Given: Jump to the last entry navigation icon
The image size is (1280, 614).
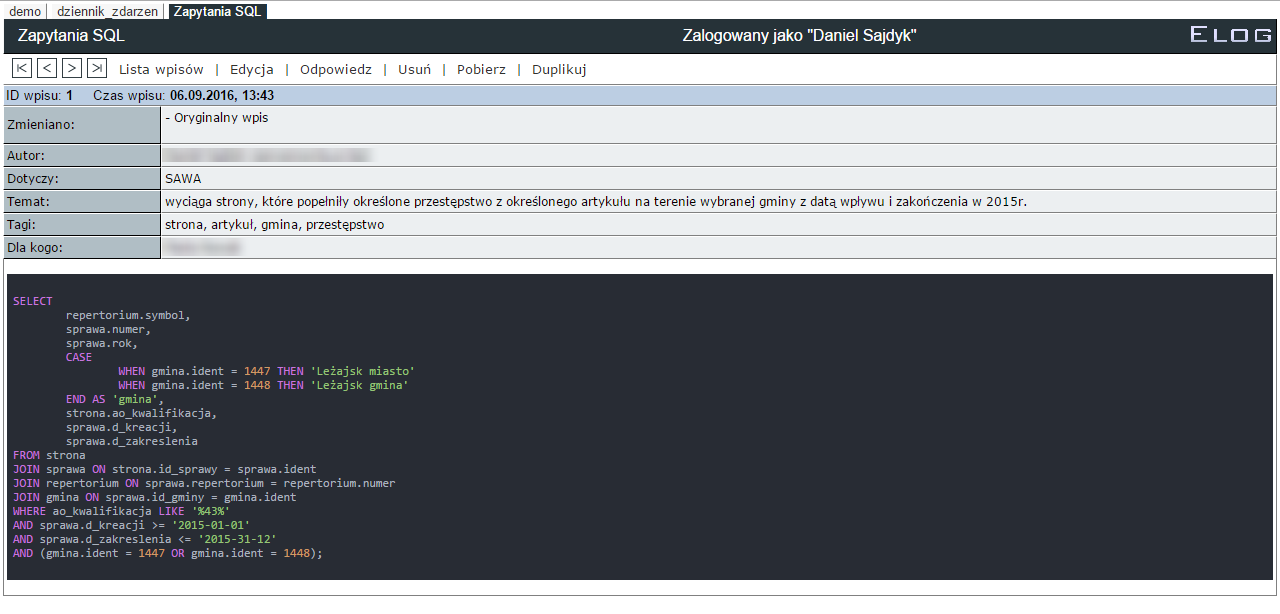Looking at the screenshot, I should pos(97,68).
